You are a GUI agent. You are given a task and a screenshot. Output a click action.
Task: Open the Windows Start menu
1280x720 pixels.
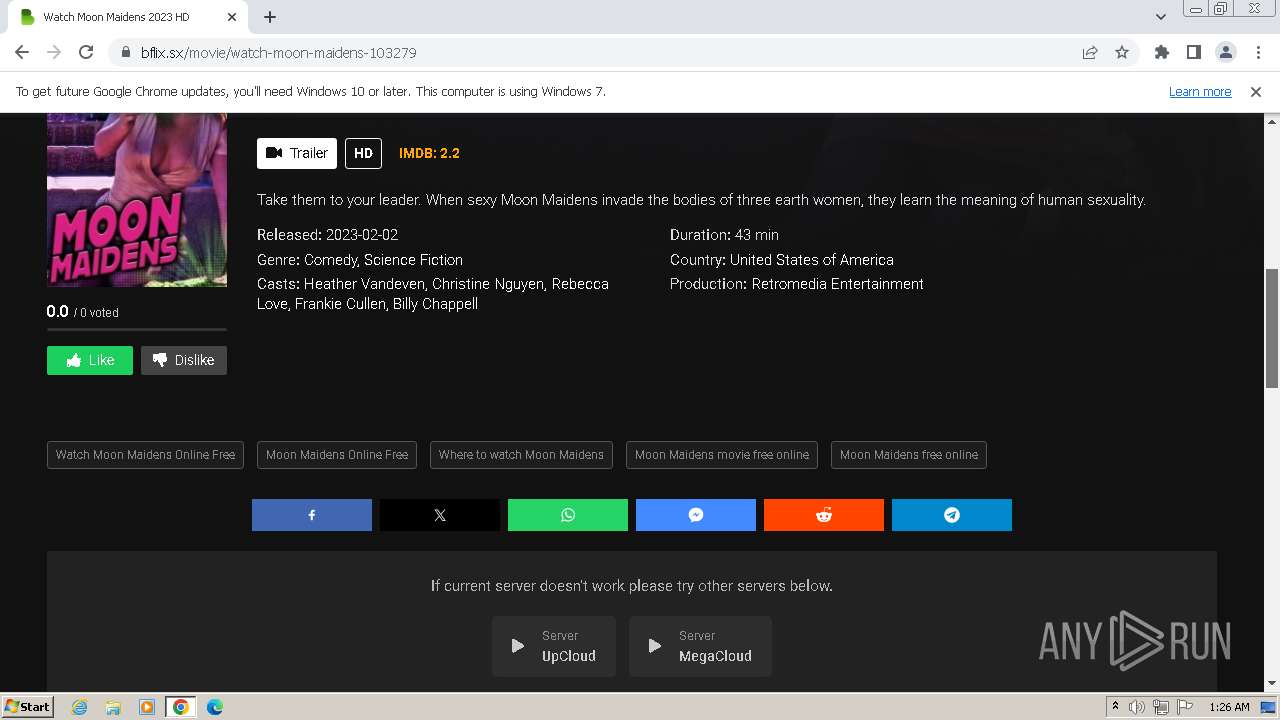pyautogui.click(x=28, y=707)
